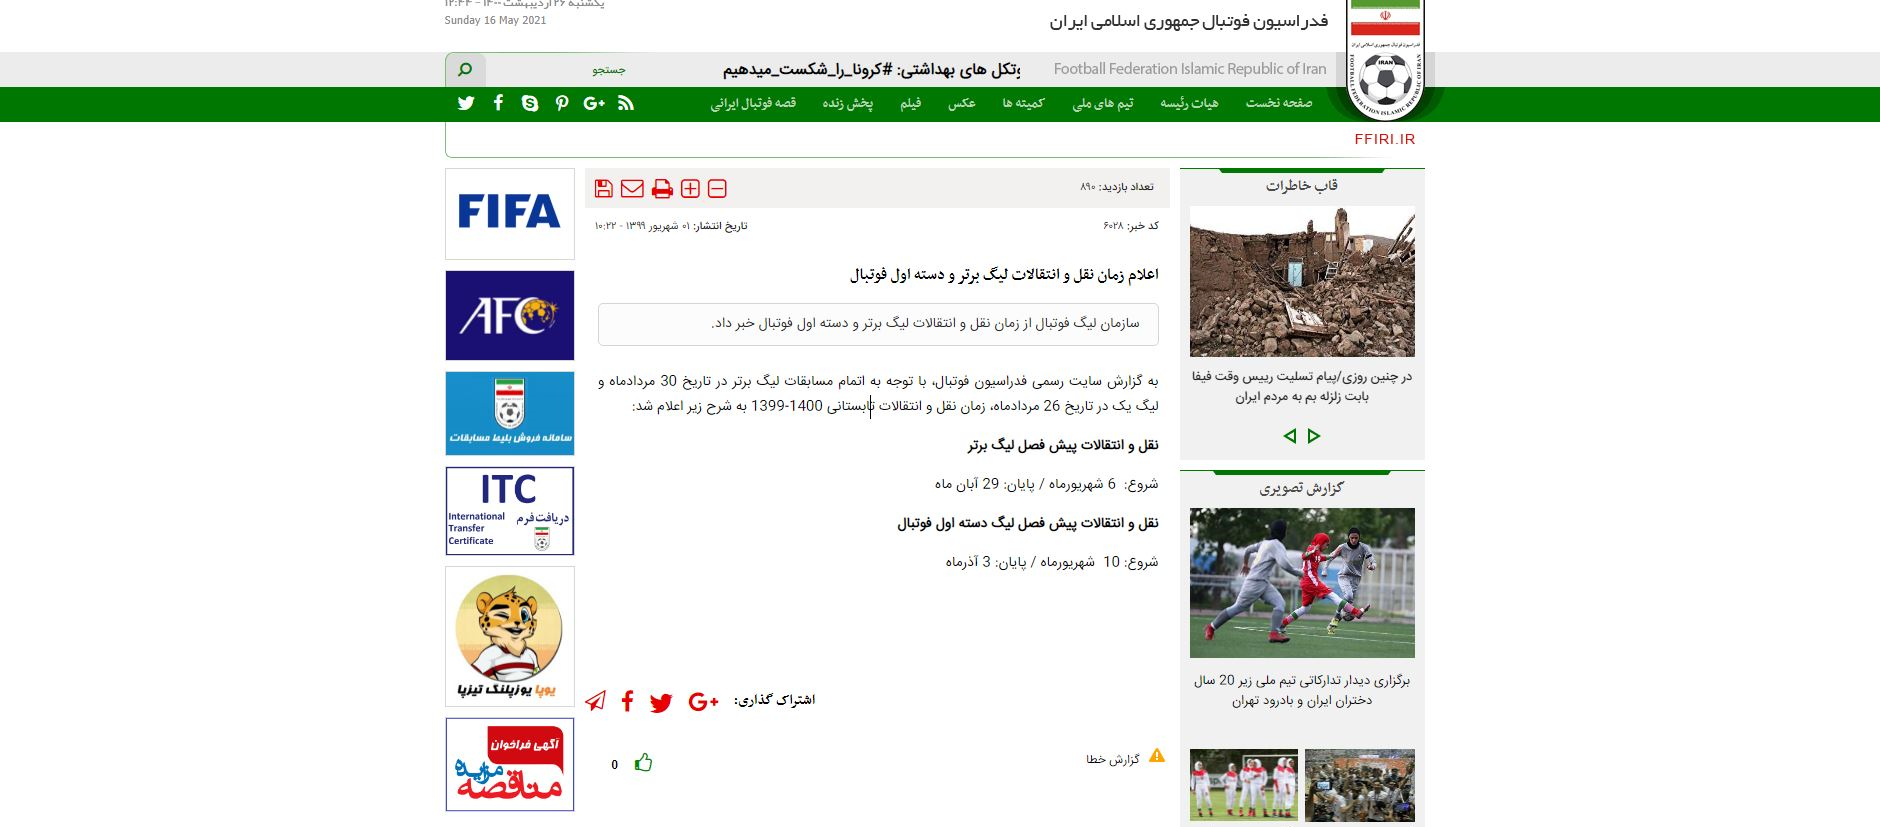
Task: Open پخش زنده menu item
Action: tap(848, 103)
